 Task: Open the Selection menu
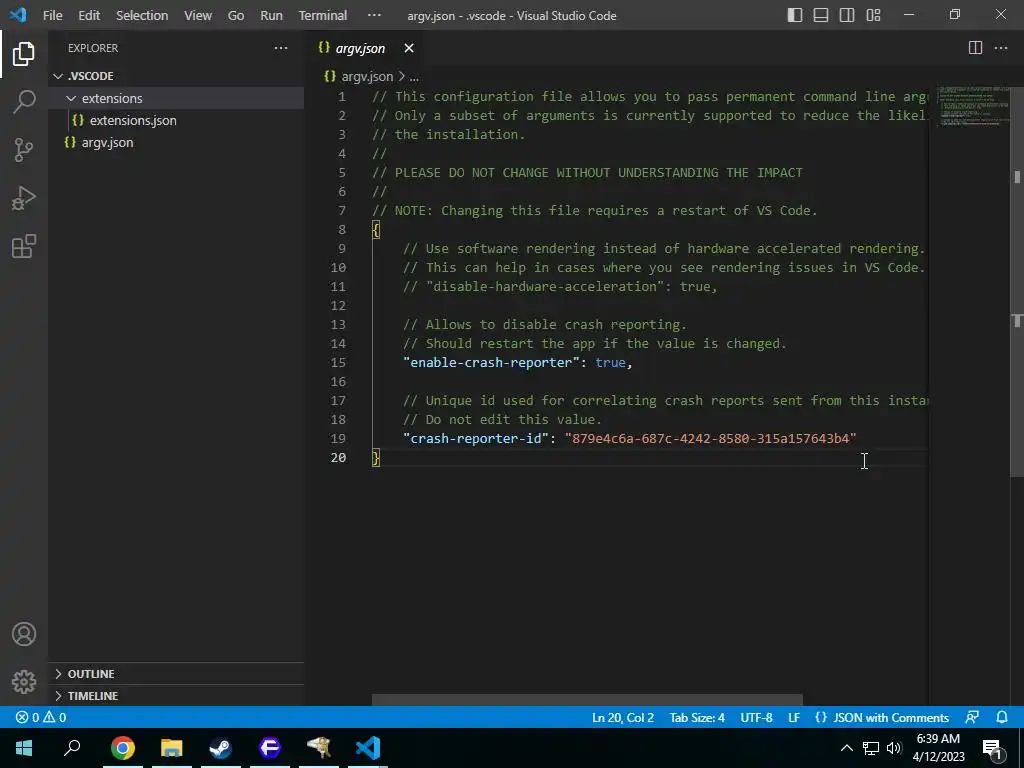[142, 15]
